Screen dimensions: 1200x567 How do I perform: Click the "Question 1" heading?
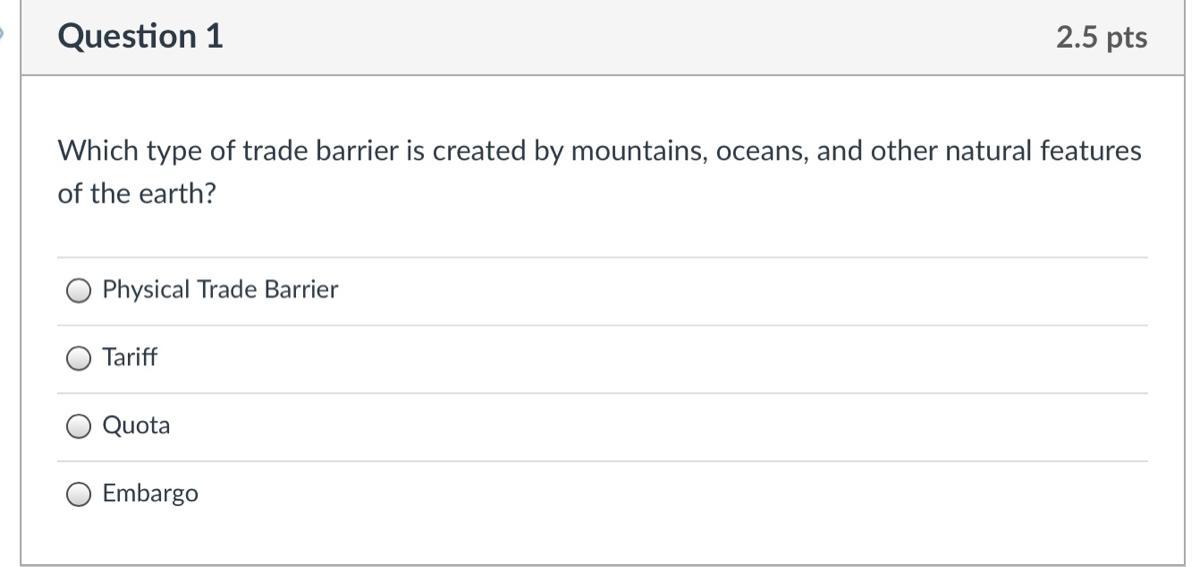(140, 37)
